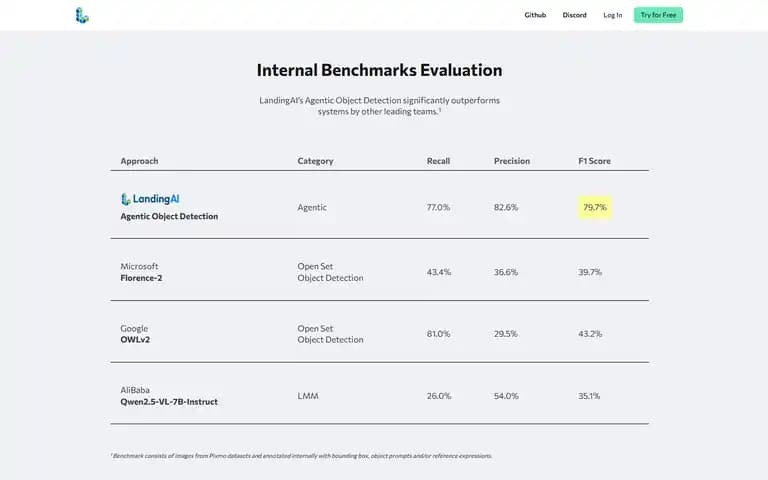This screenshot has width=768, height=480.
Task: Click the 77.0% recall value
Action: coord(438,207)
